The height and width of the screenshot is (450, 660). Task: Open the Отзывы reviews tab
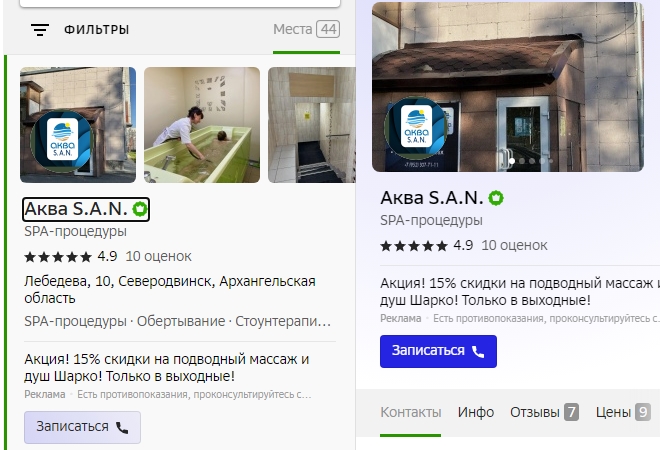[544, 412]
